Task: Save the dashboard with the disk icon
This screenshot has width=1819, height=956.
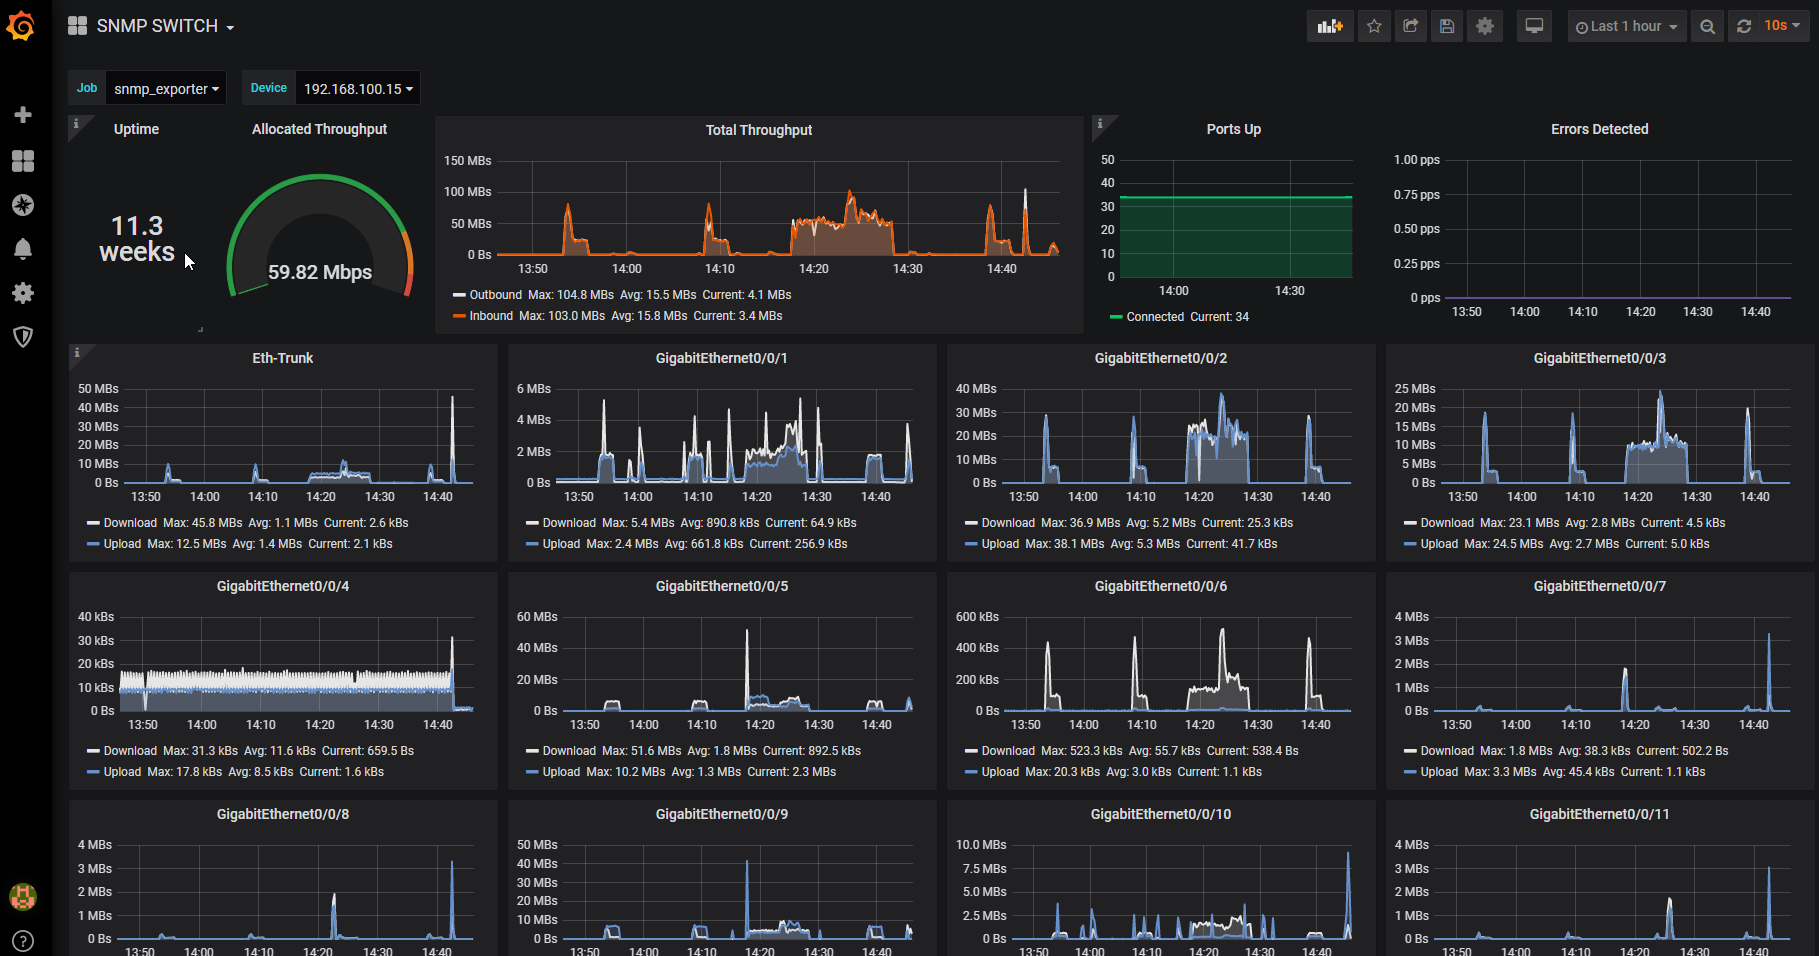Action: (1447, 26)
